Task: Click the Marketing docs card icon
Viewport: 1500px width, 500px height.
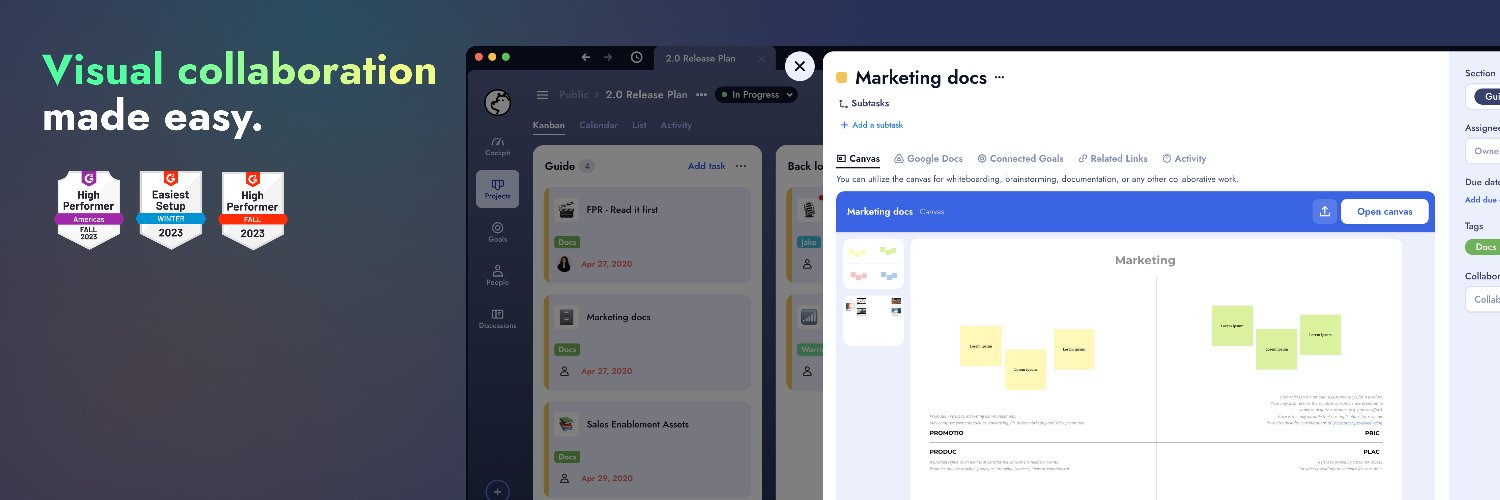Action: (567, 317)
